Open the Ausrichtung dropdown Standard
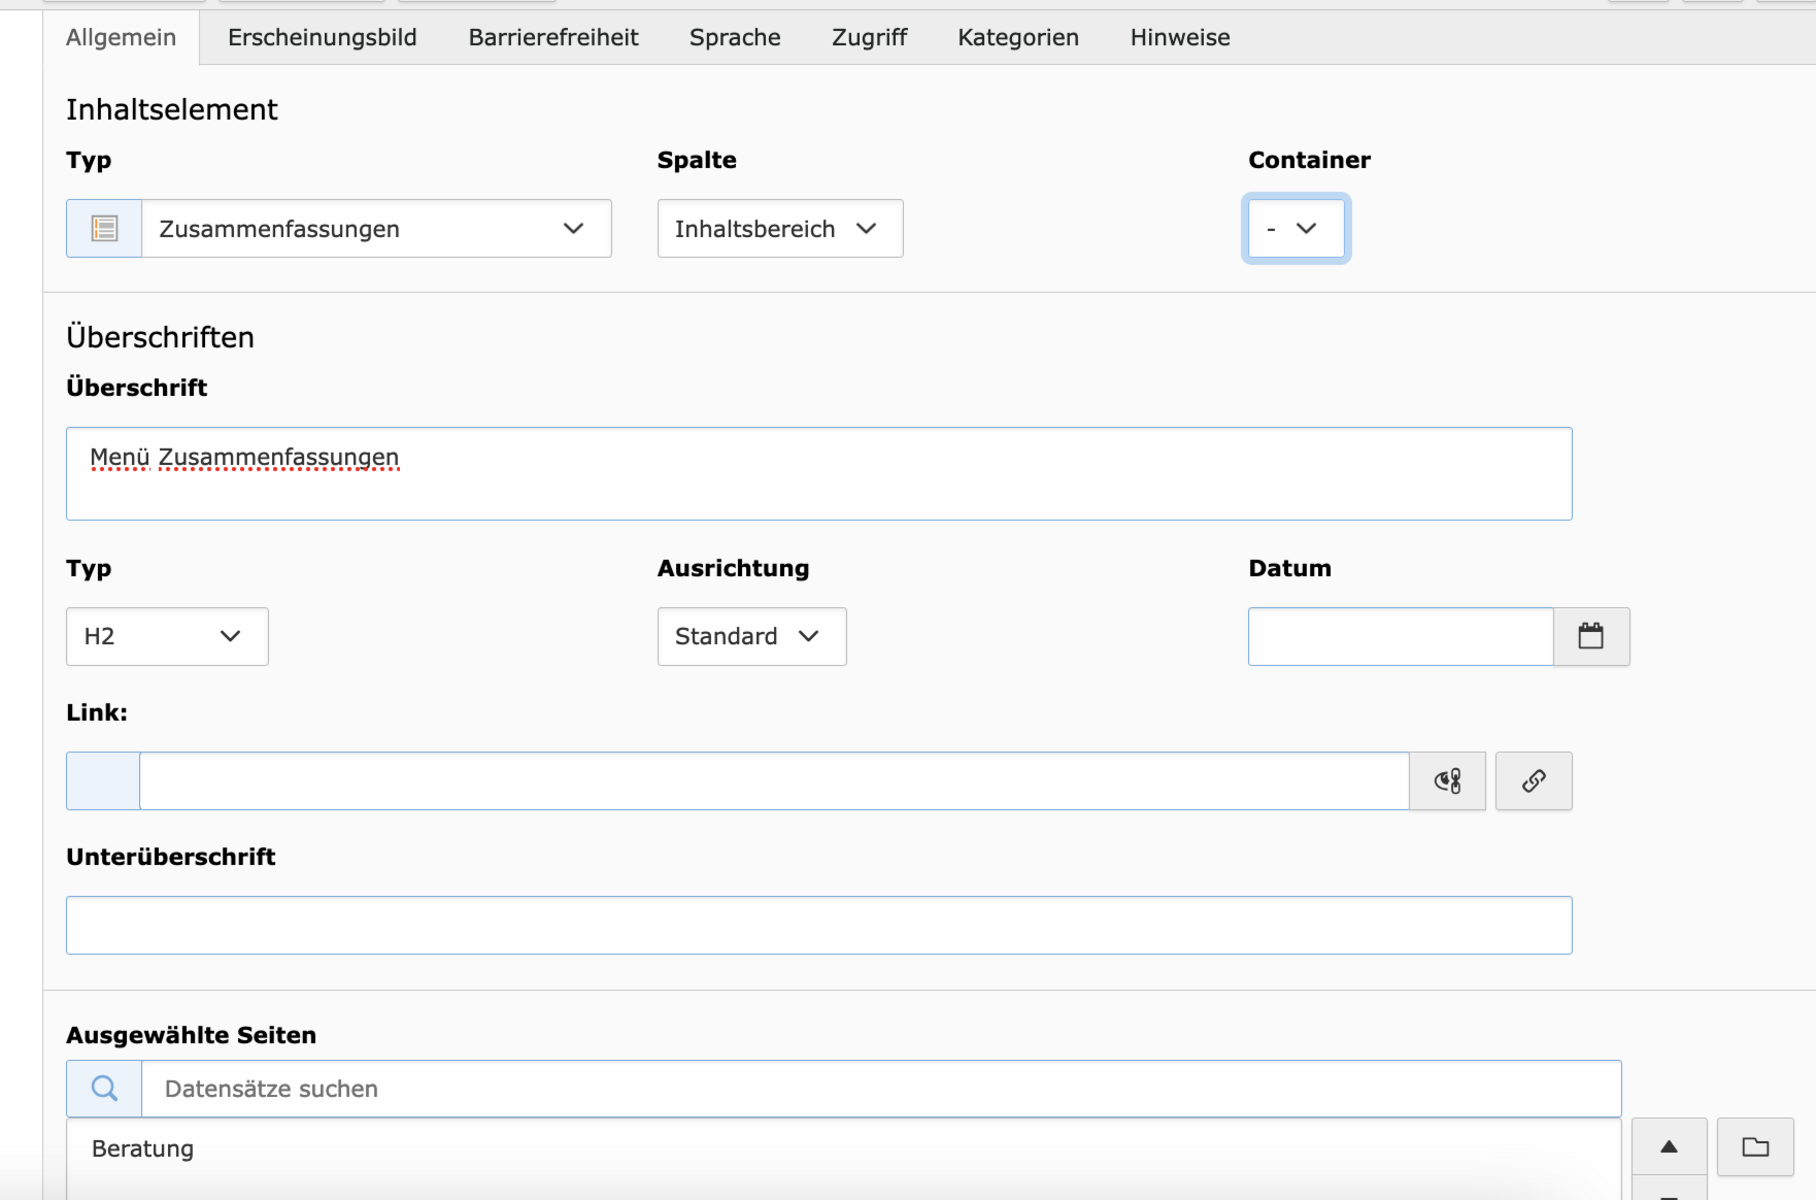Viewport: 1816px width, 1200px height. click(x=751, y=636)
